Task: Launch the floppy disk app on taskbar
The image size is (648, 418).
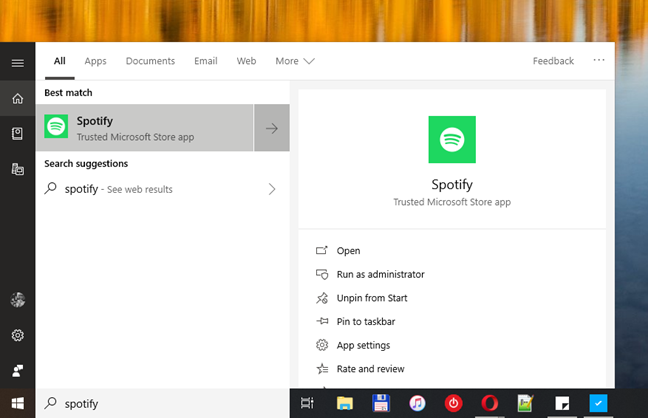Action: point(381,403)
